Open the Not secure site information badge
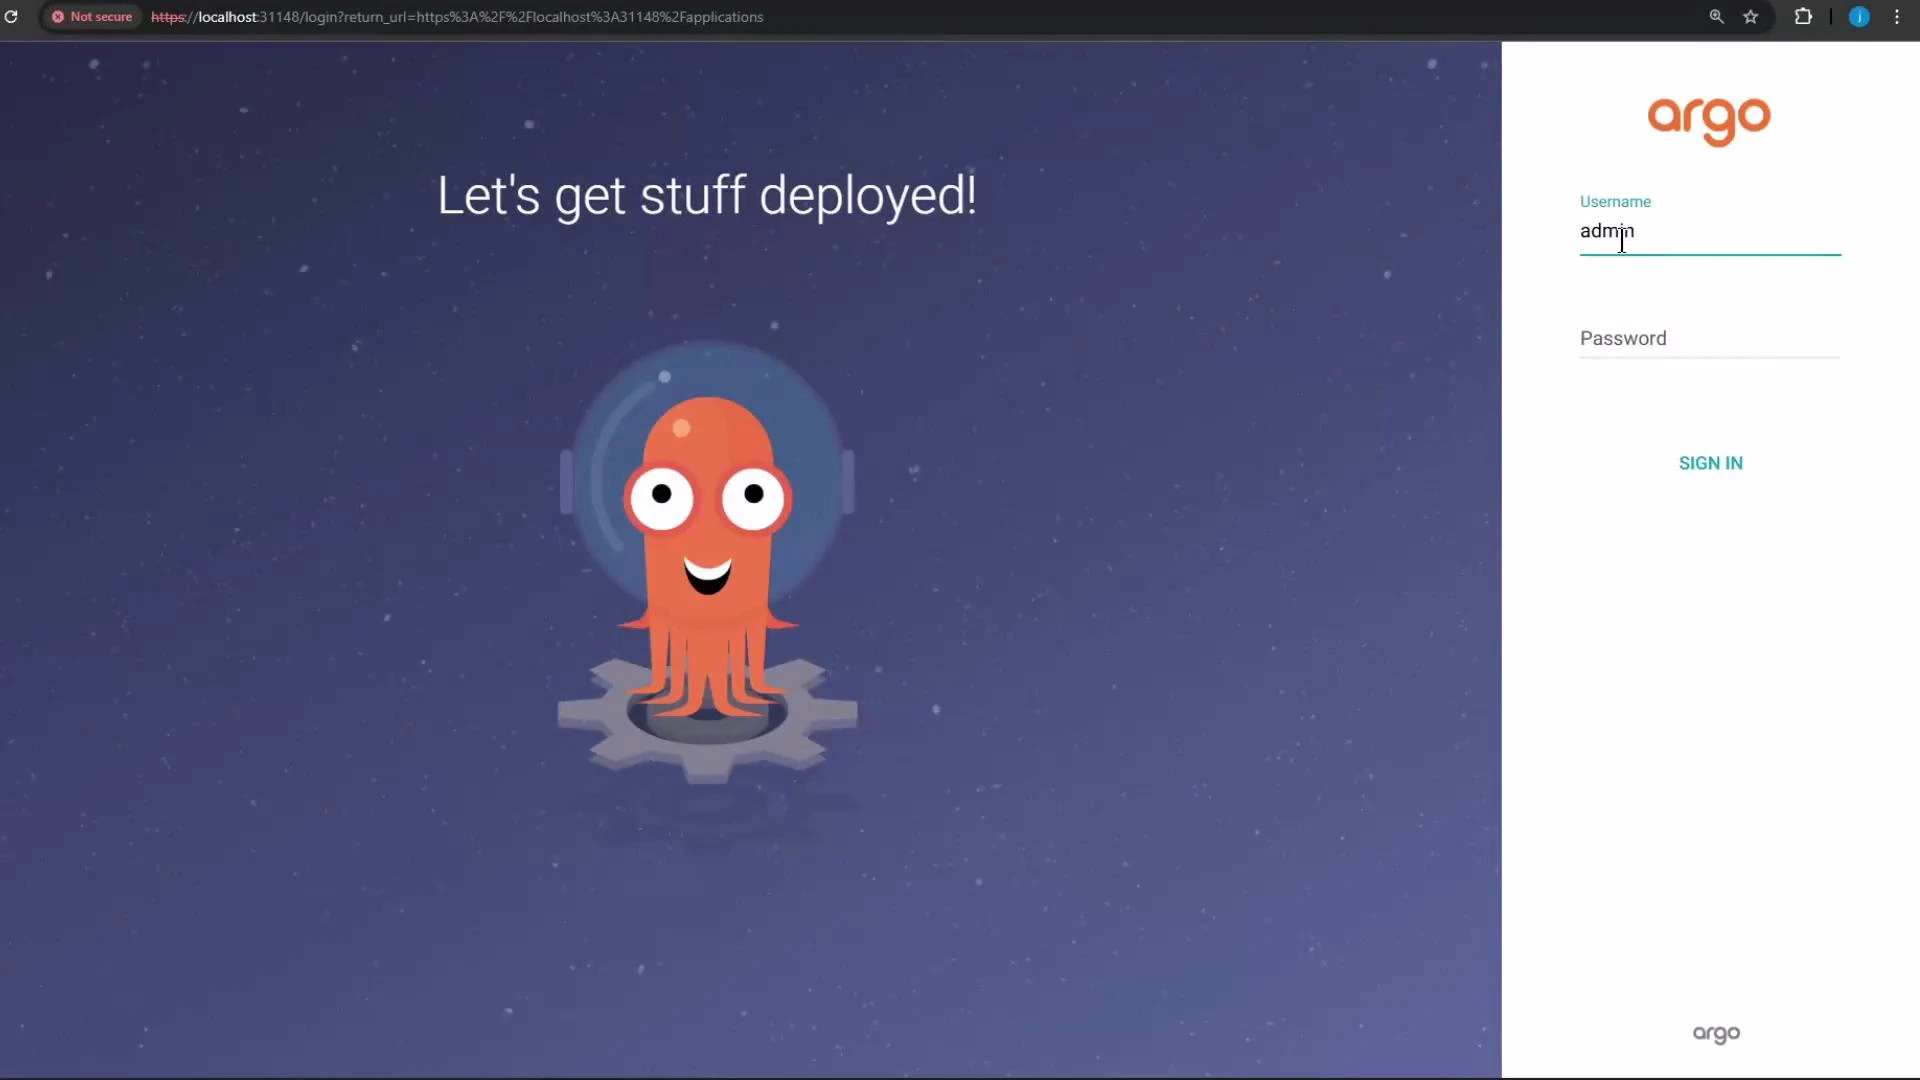The width and height of the screenshot is (1920, 1080). [x=91, y=17]
